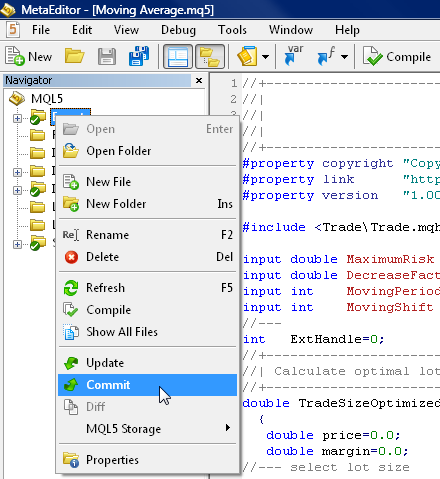Click the Commit green arrow icon
440x479 pixels.
(71, 385)
